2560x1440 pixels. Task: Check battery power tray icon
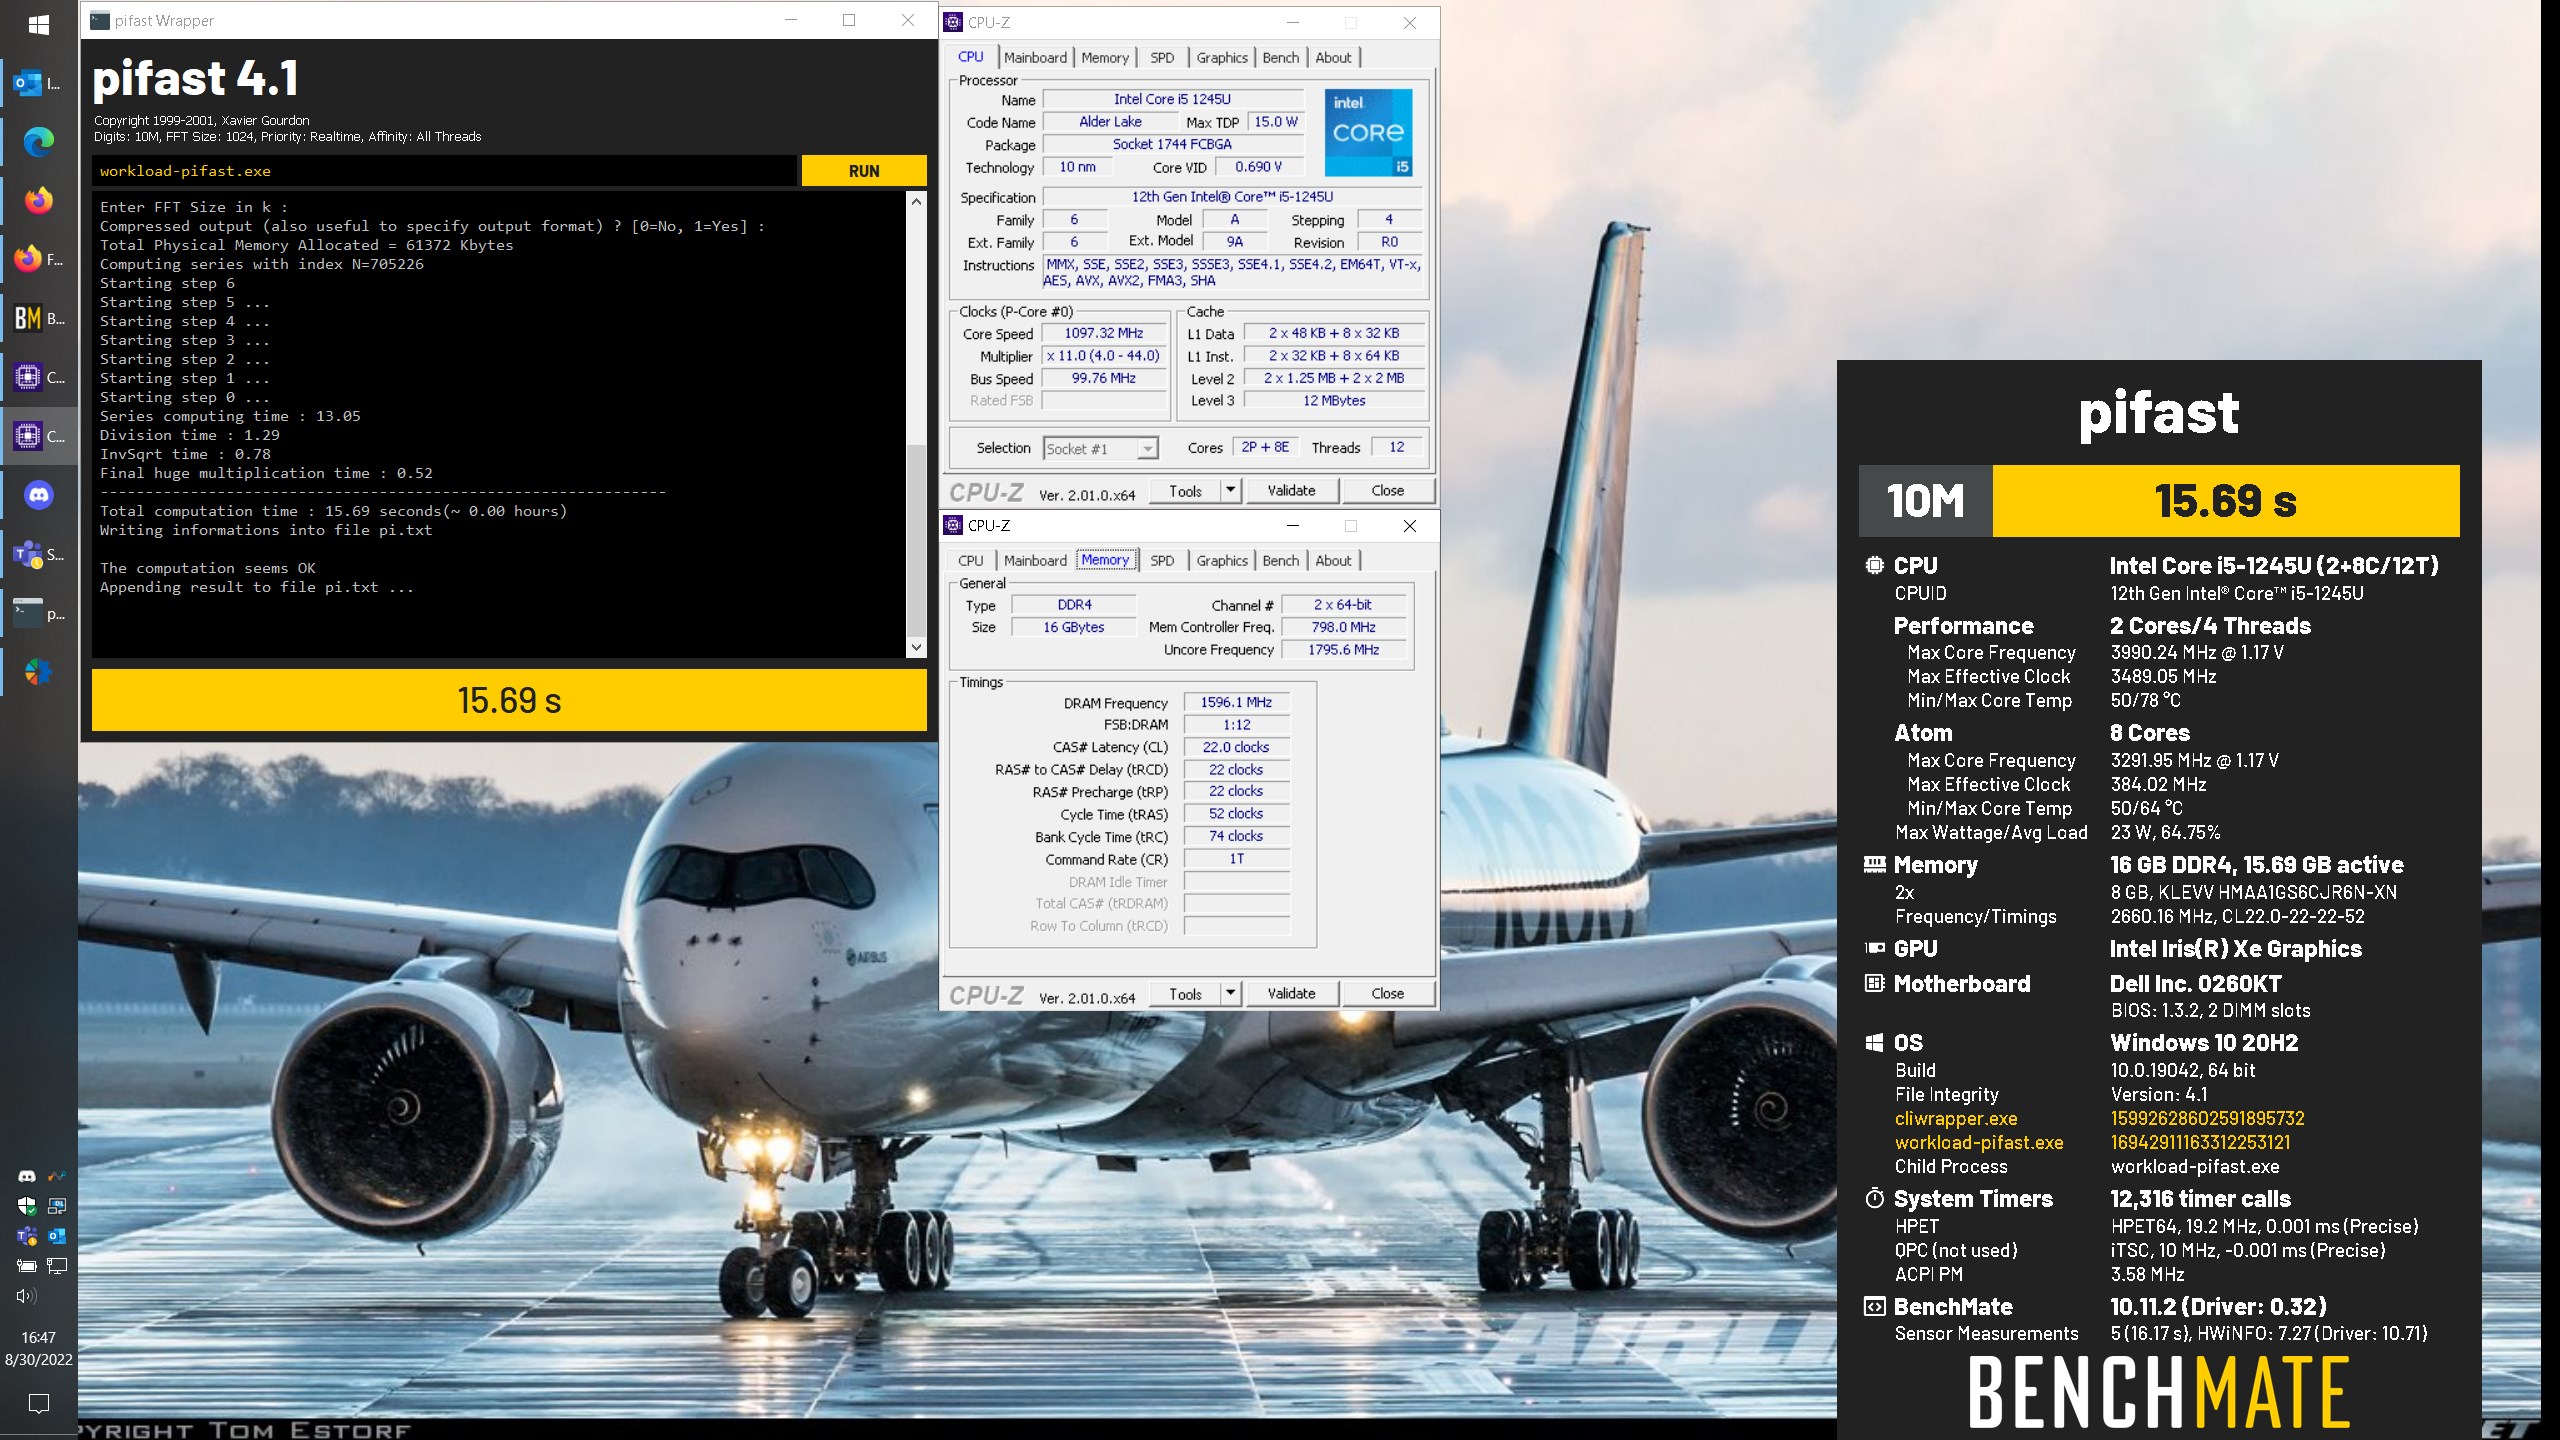click(27, 1266)
